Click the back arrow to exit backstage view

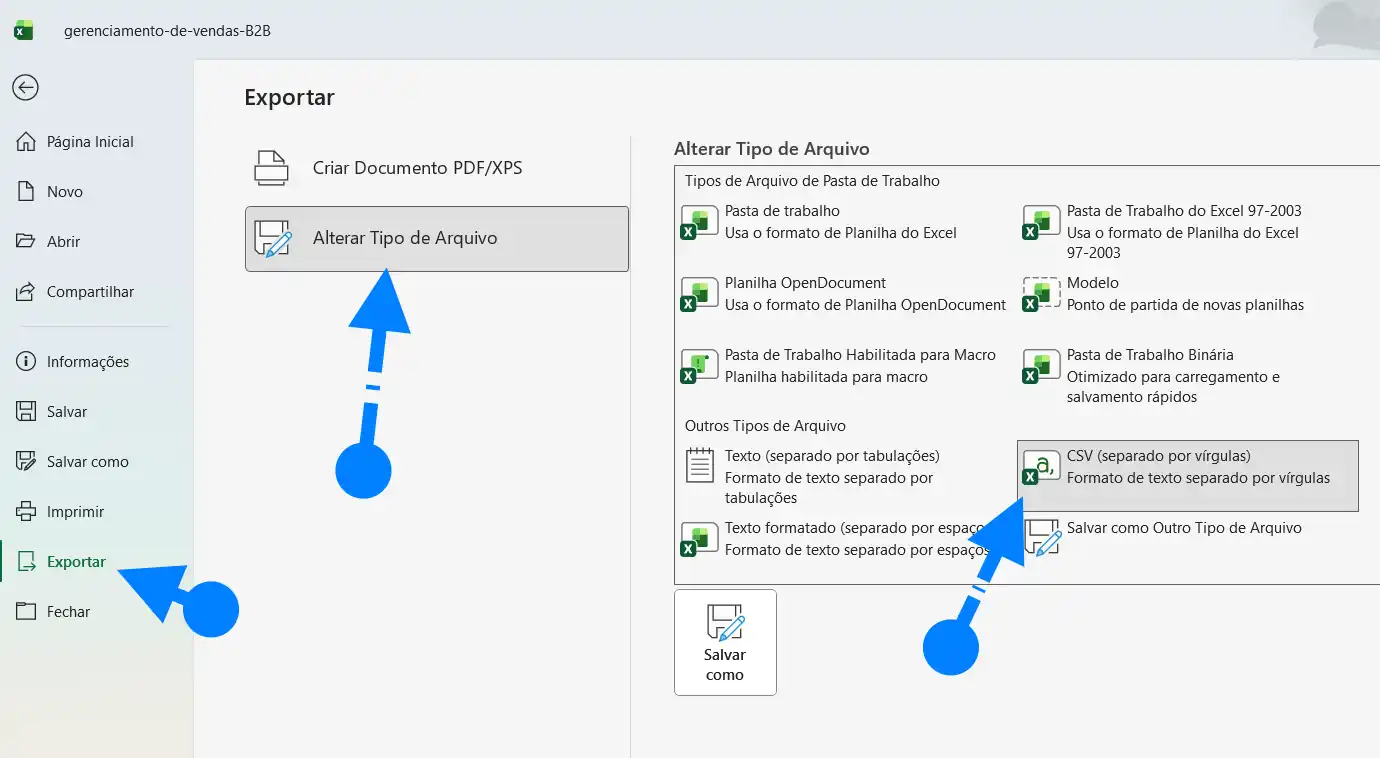(x=24, y=88)
